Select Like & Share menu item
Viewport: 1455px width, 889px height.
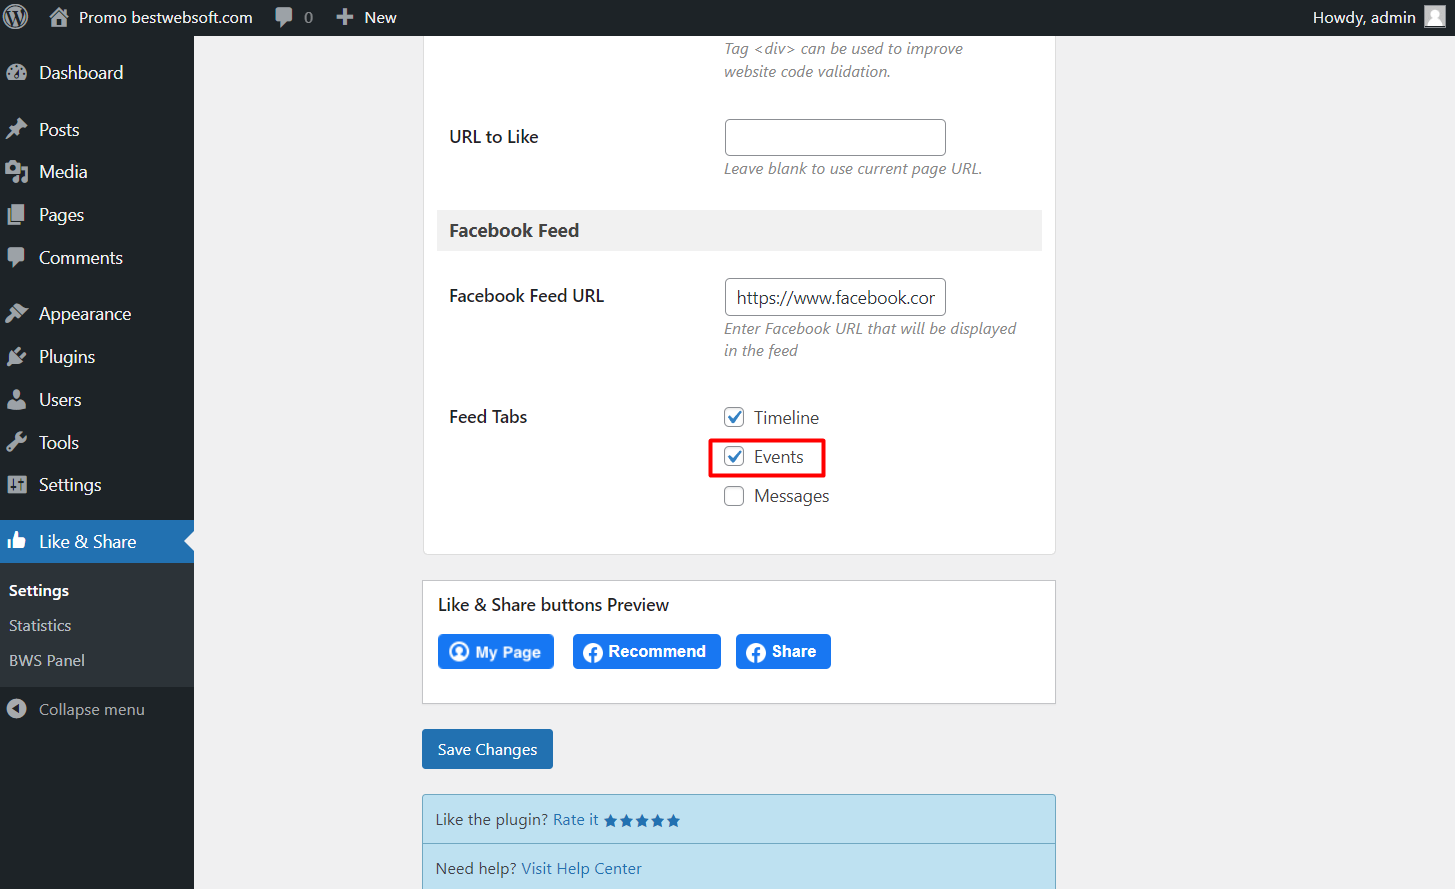[97, 541]
